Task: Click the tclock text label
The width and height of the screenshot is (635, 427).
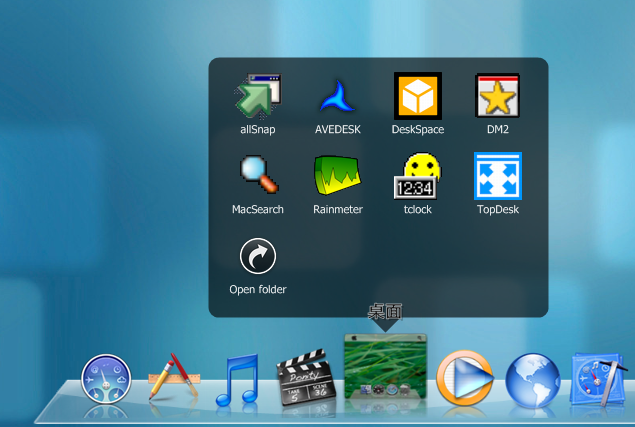Action: 418,209
